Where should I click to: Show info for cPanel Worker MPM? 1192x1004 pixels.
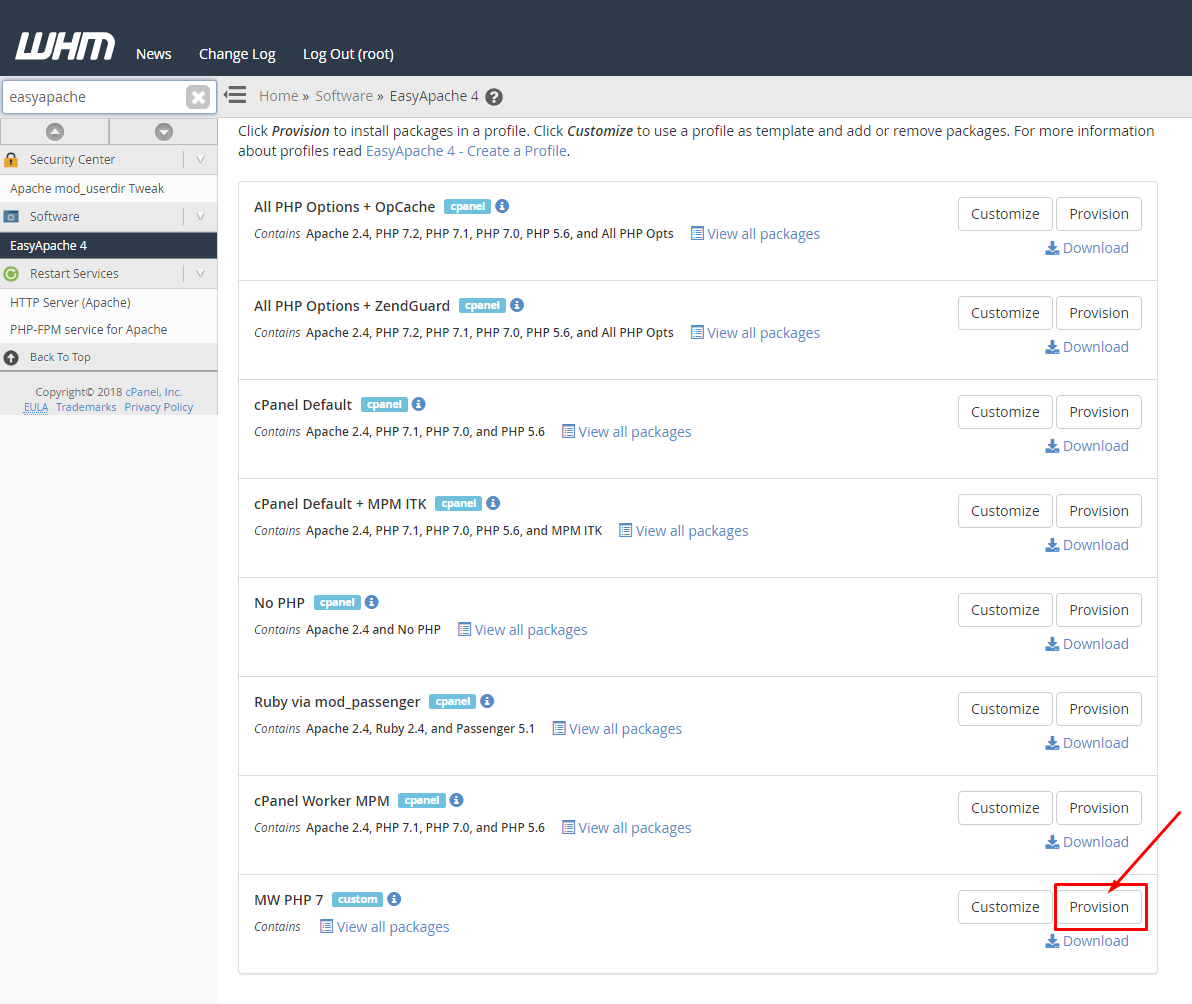click(457, 800)
